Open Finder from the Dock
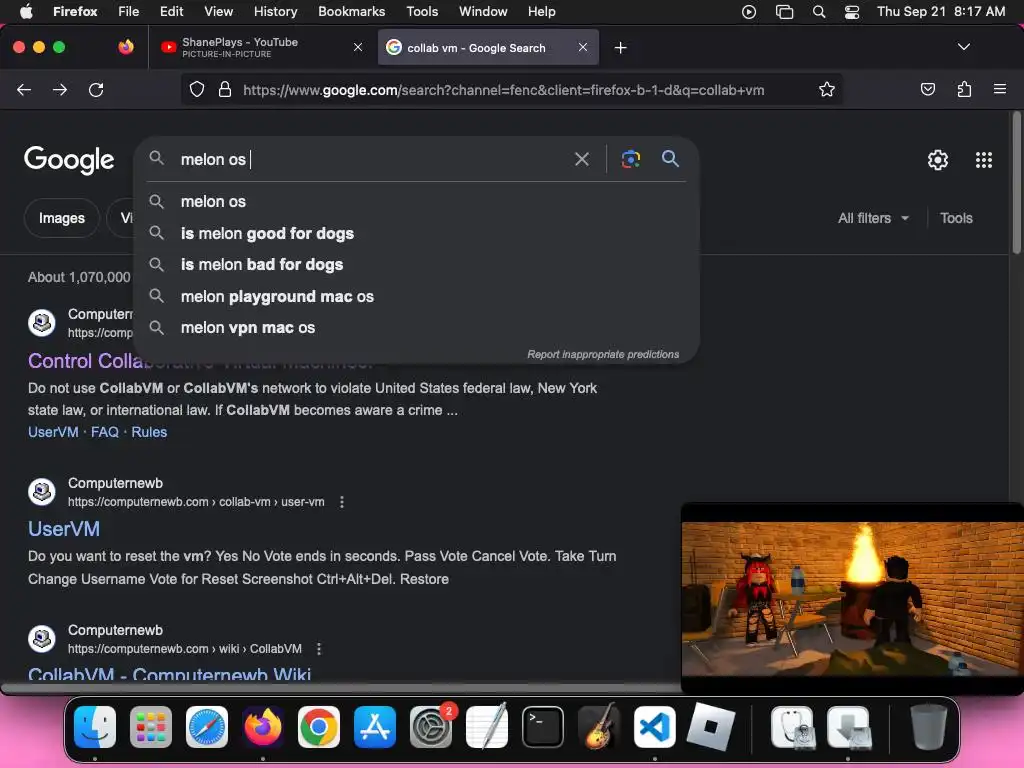This screenshot has height=768, width=1024. tap(95, 726)
